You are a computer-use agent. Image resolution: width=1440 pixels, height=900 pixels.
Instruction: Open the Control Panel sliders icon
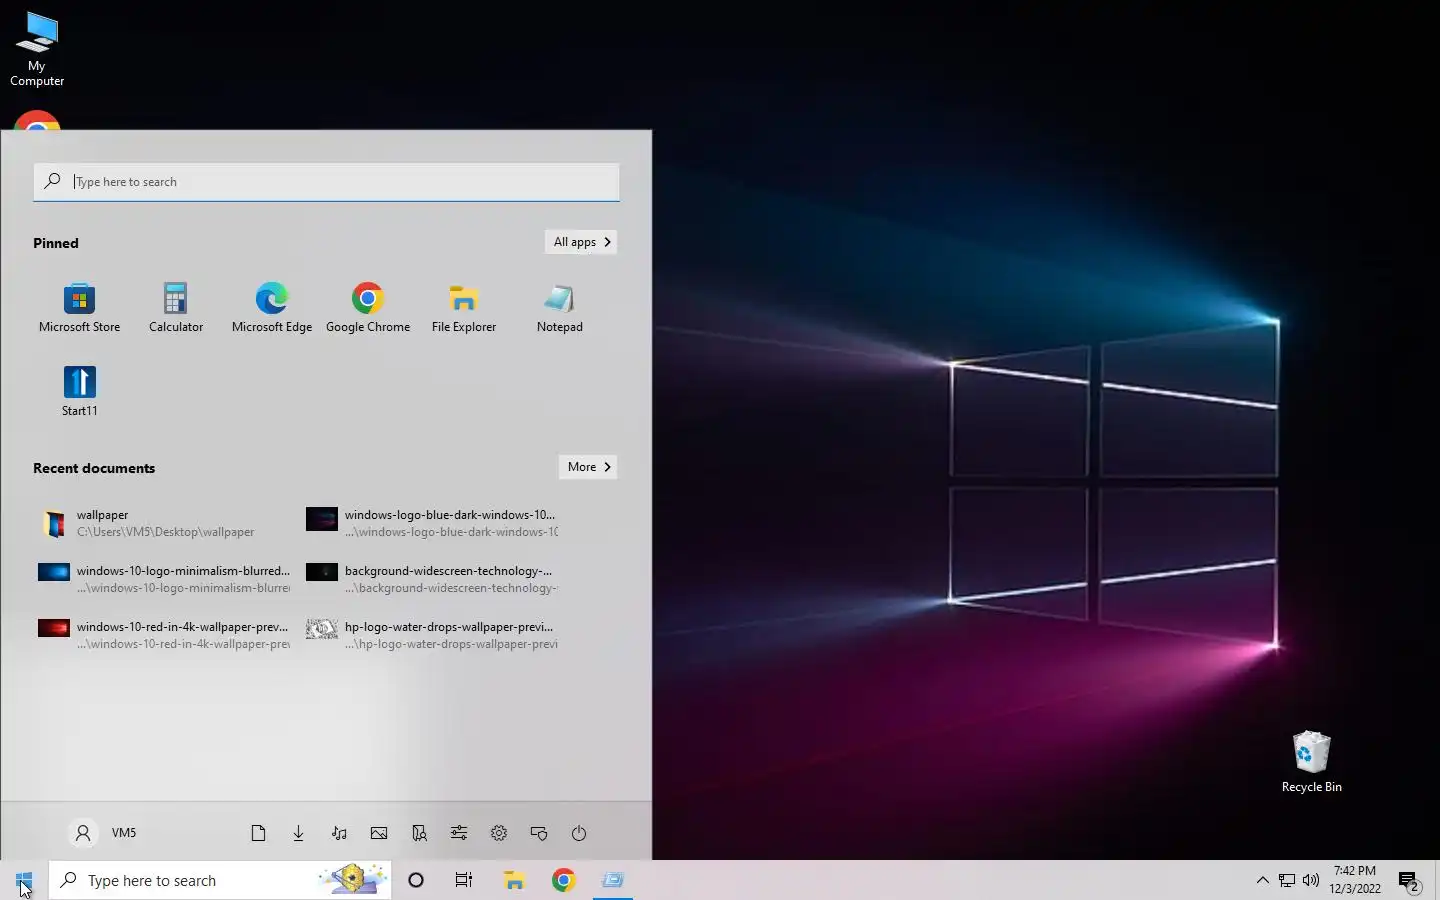pos(459,833)
